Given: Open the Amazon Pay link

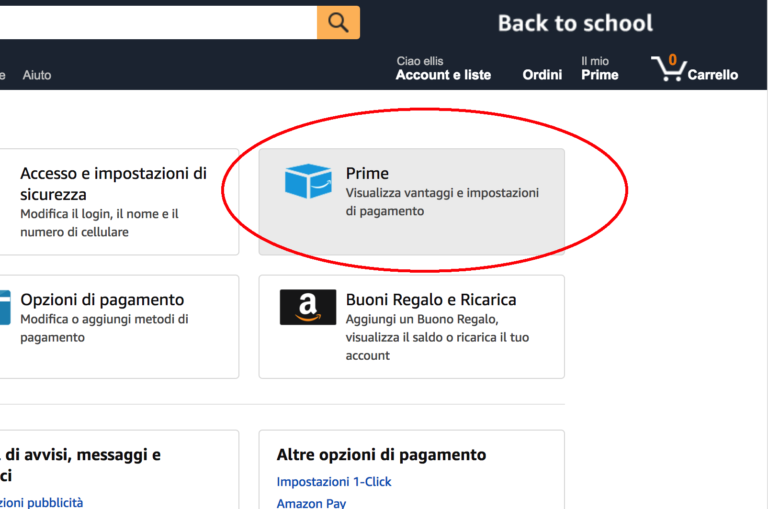Looking at the screenshot, I should pos(311,503).
